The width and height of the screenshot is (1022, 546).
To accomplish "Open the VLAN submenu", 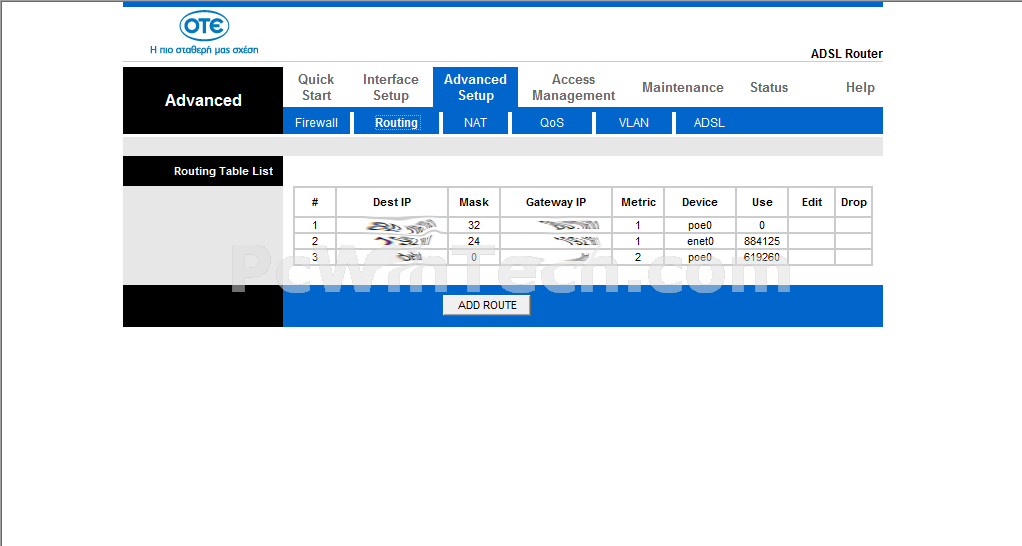I will click(x=634, y=122).
